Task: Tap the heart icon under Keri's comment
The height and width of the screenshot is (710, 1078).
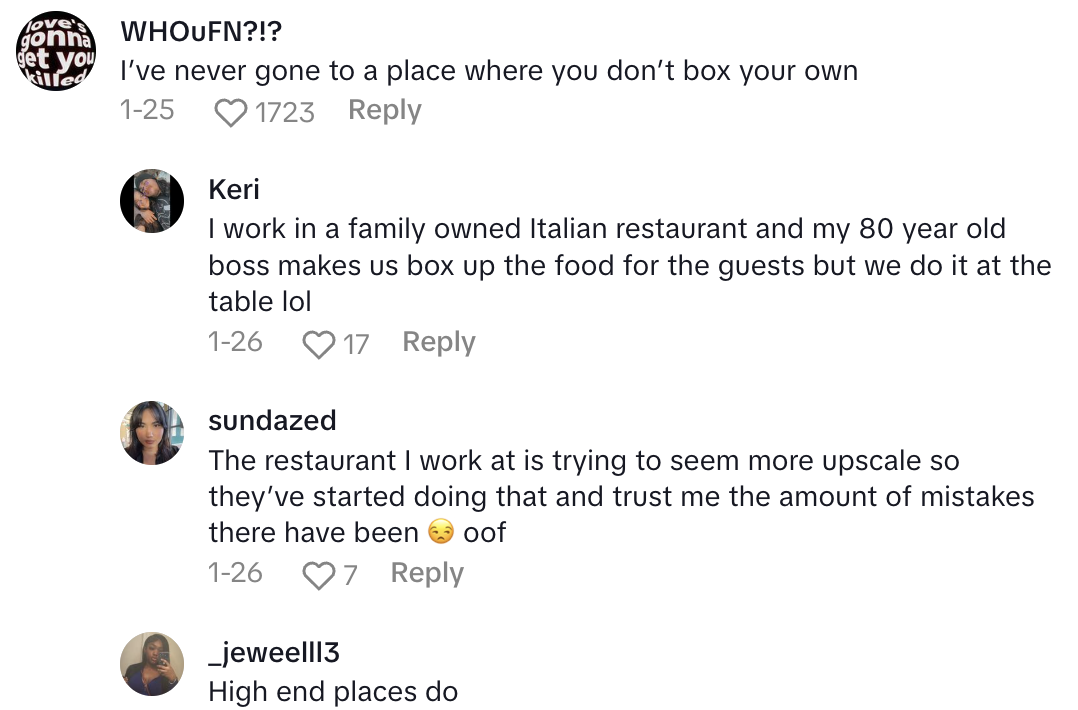Action: [x=319, y=342]
